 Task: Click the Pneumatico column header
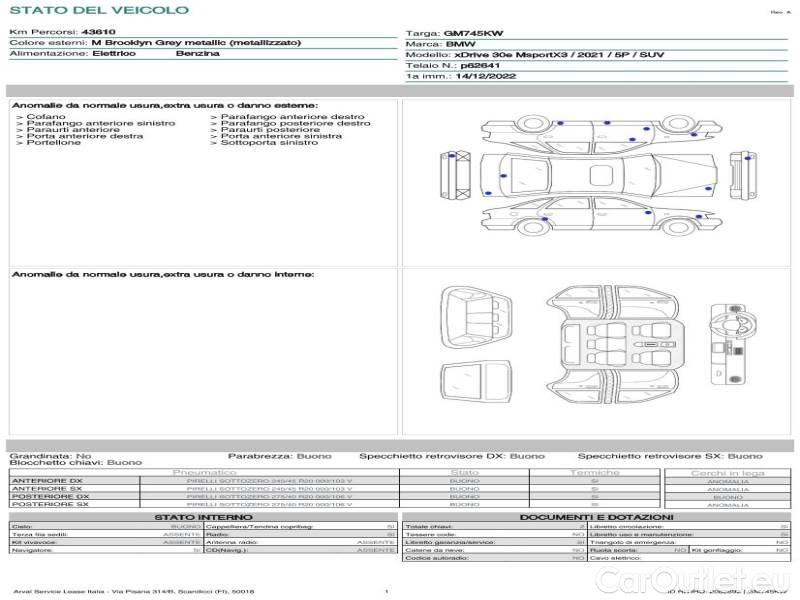point(204,472)
